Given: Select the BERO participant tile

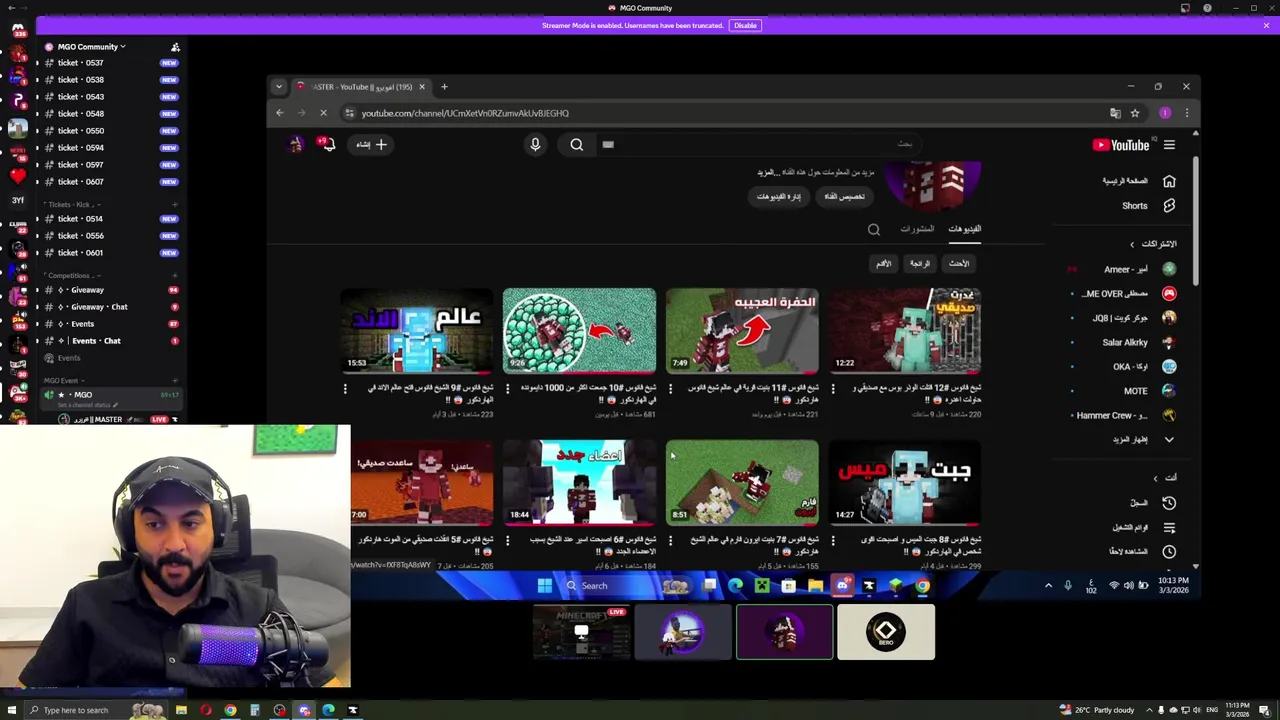Looking at the screenshot, I should (x=886, y=632).
